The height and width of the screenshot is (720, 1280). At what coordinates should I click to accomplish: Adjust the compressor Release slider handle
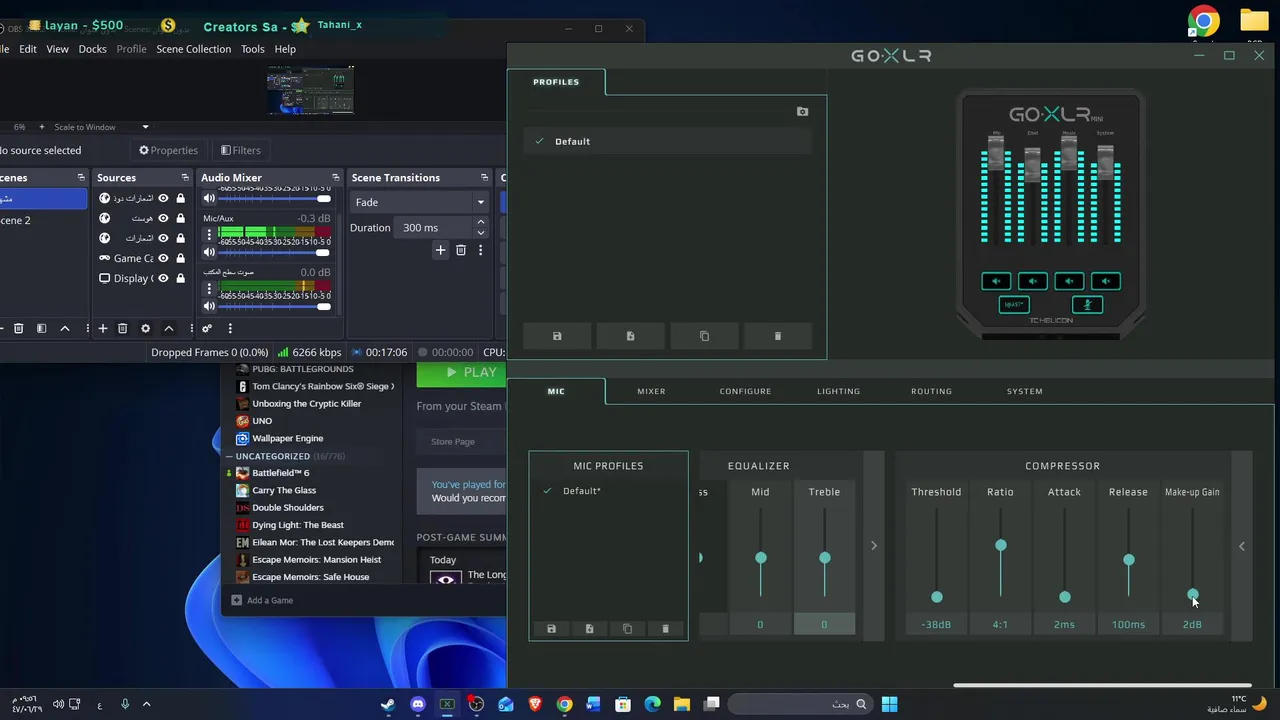coord(1129,560)
